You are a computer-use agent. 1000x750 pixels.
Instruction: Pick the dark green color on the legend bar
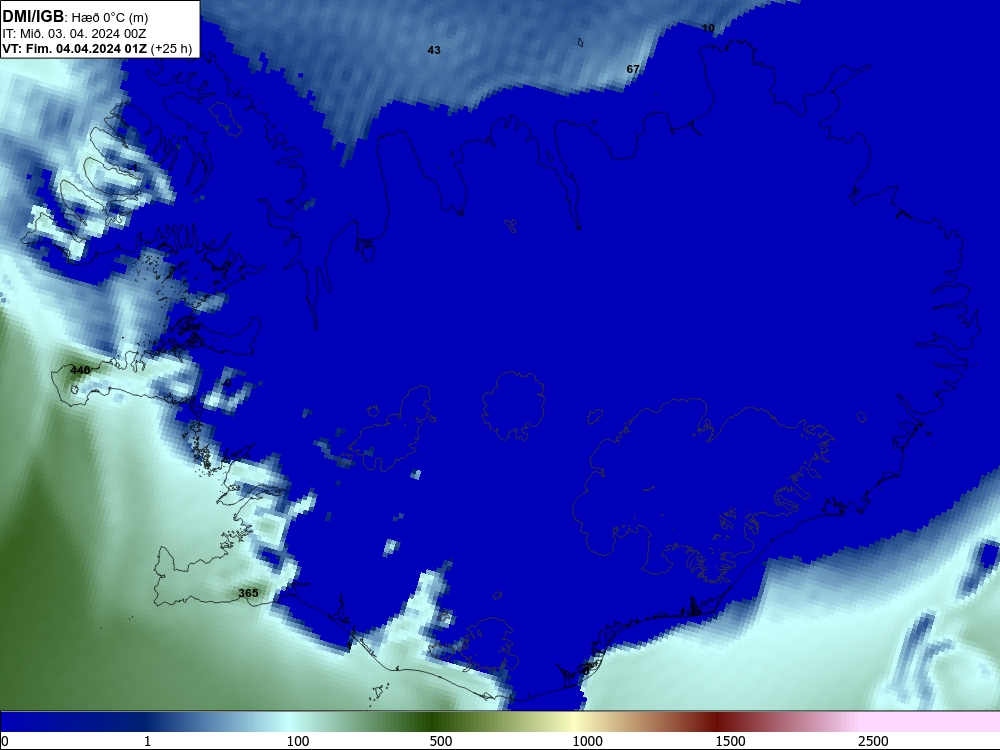434,722
